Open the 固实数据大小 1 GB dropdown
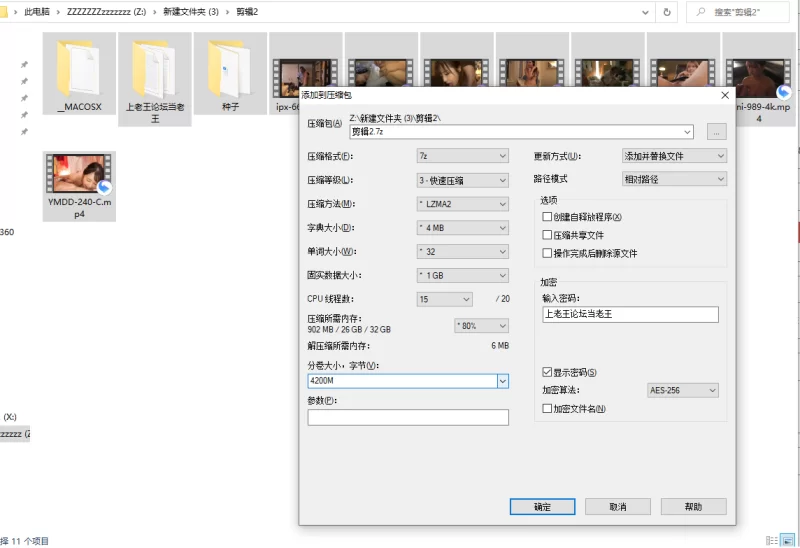Image resolution: width=800 pixels, height=548 pixels. (x=463, y=275)
